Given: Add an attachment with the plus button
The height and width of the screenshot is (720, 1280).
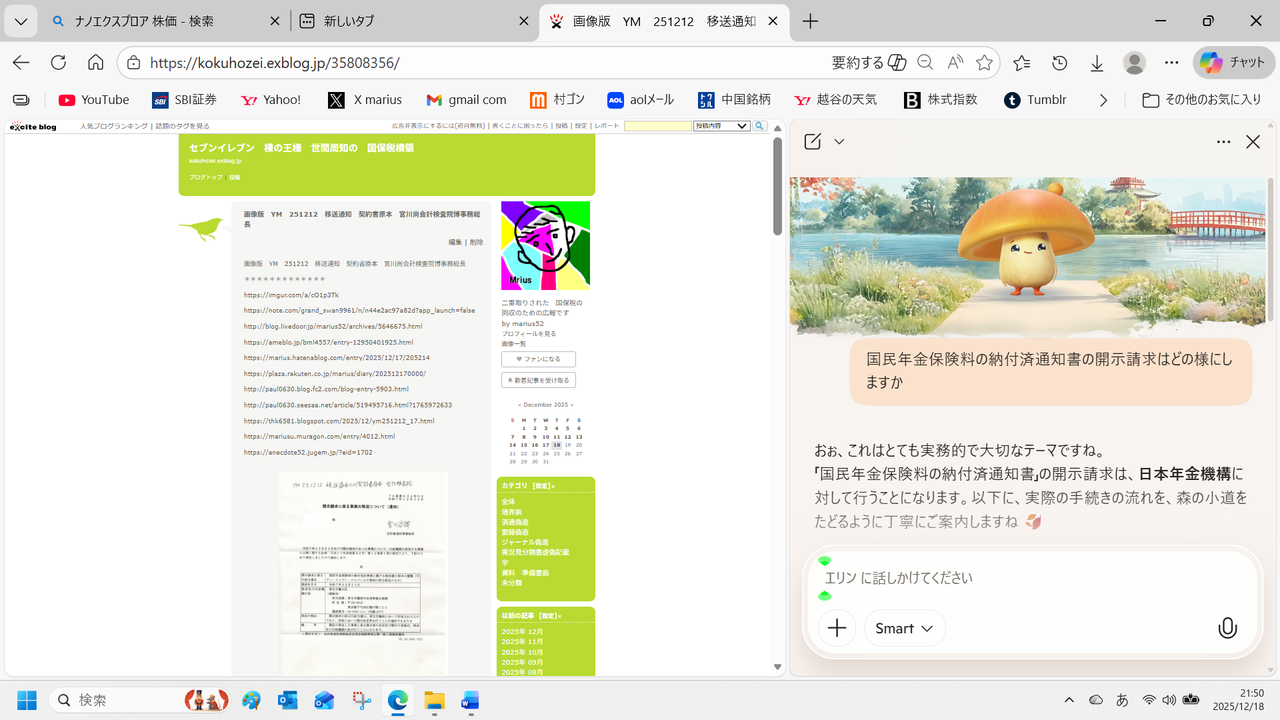Looking at the screenshot, I should 837,628.
